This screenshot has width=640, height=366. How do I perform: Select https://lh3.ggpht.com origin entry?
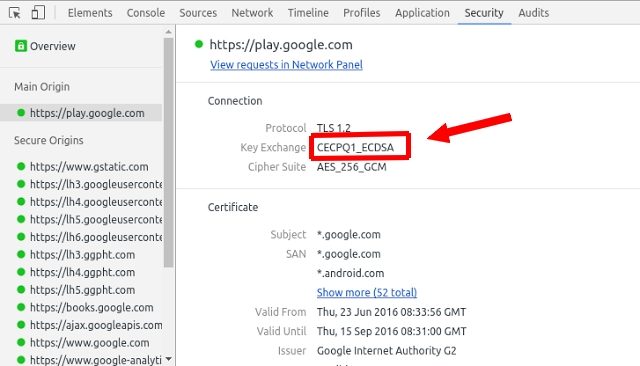point(82,255)
